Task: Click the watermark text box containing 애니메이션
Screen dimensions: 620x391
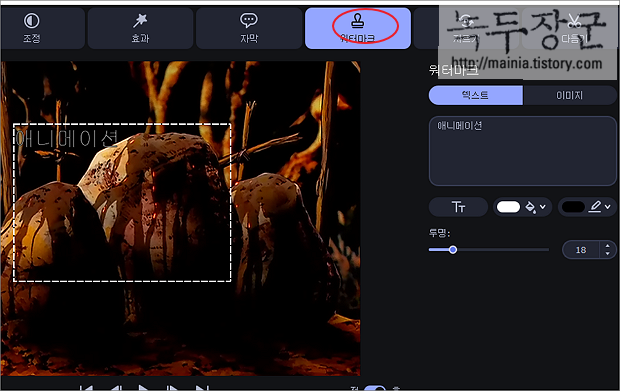Action: click(x=523, y=151)
